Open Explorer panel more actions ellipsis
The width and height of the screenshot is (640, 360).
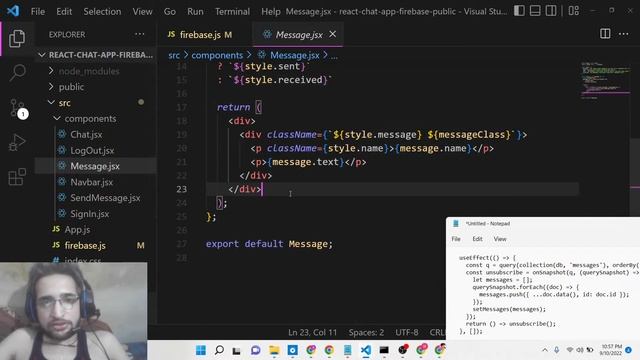(140, 34)
